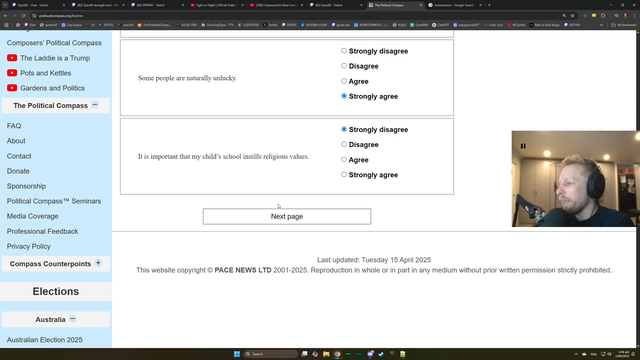Open the Clip Queue bookmark
640x360 pixels.
pos(71,25)
